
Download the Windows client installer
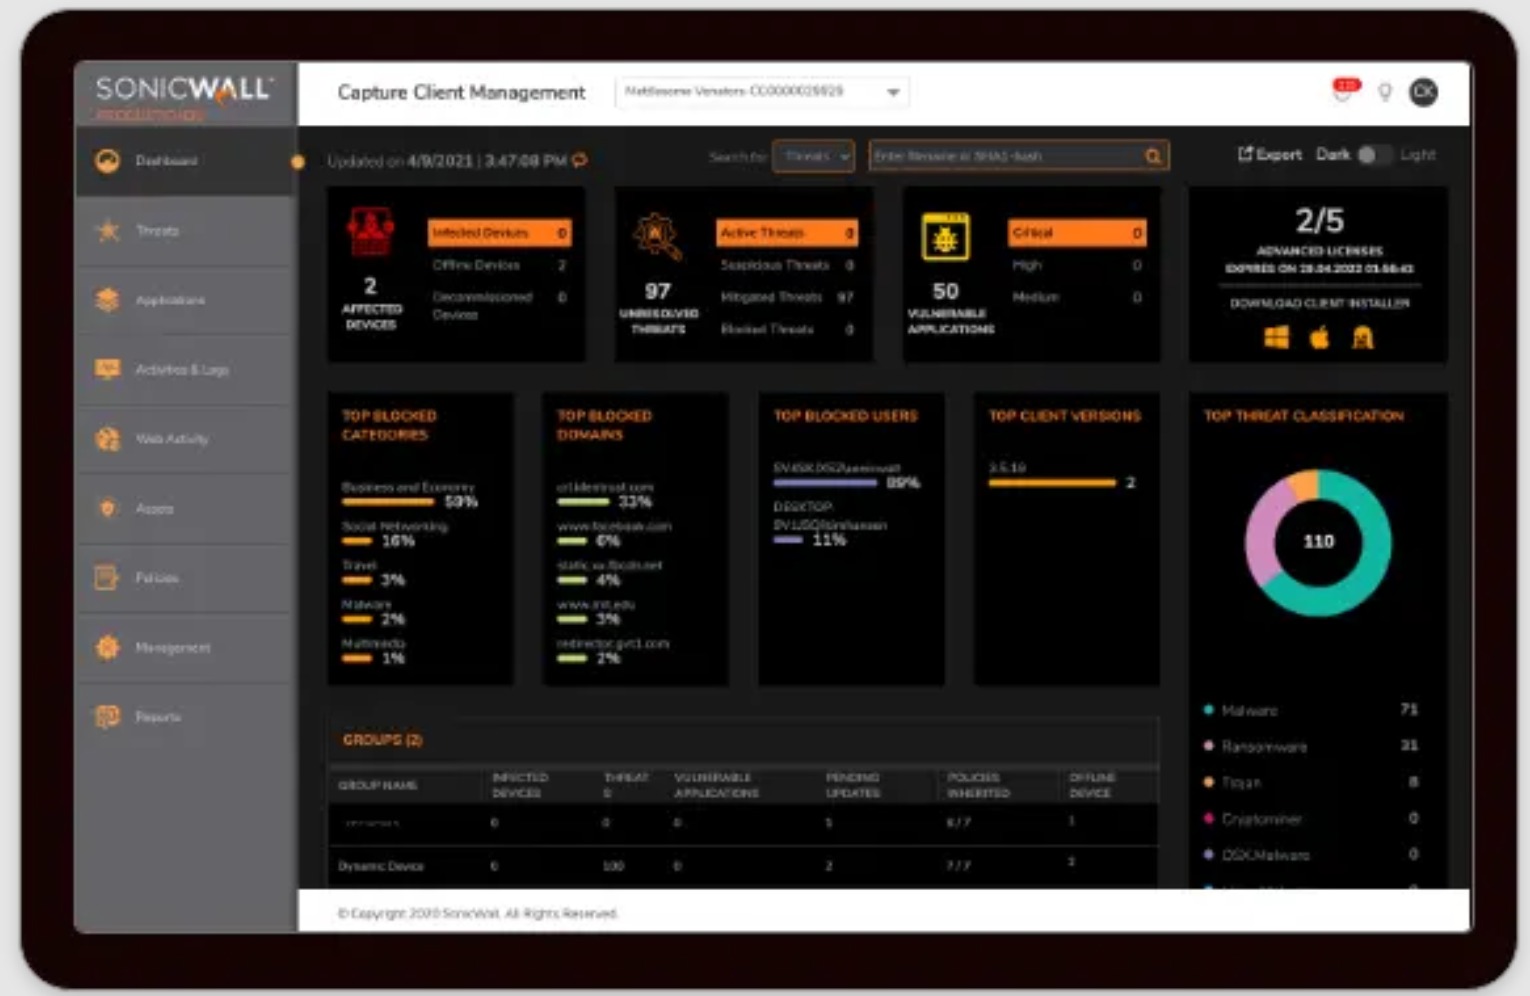[x=1276, y=338]
